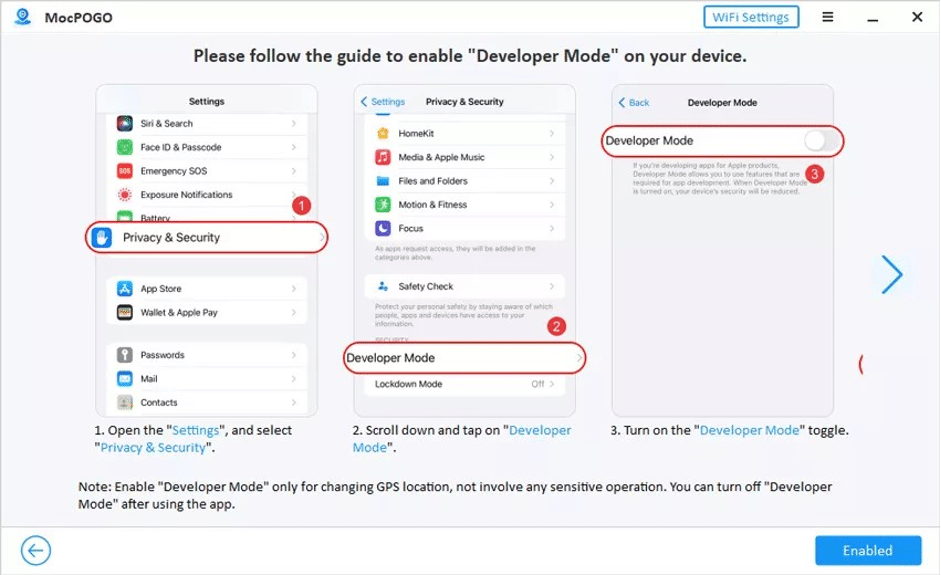Click the Privacy & Security hand icon
This screenshot has height=575, width=941.
[x=102, y=237]
